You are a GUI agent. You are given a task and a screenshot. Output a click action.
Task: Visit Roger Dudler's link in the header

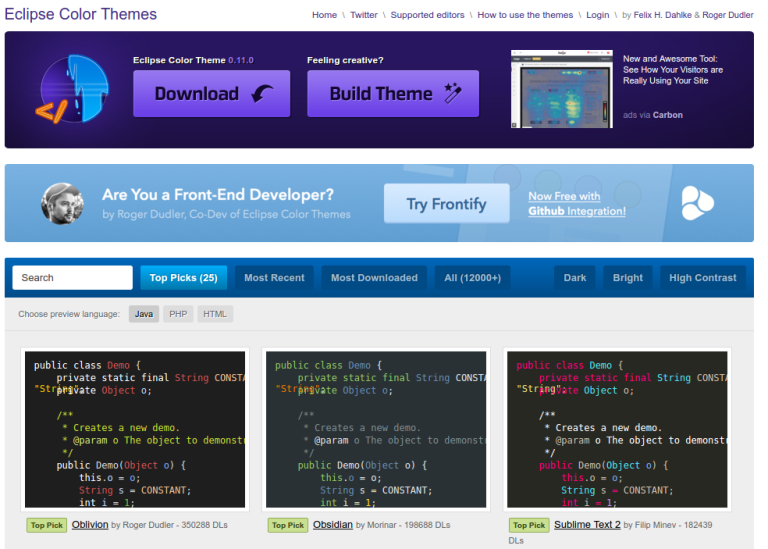pyautogui.click(x=728, y=15)
